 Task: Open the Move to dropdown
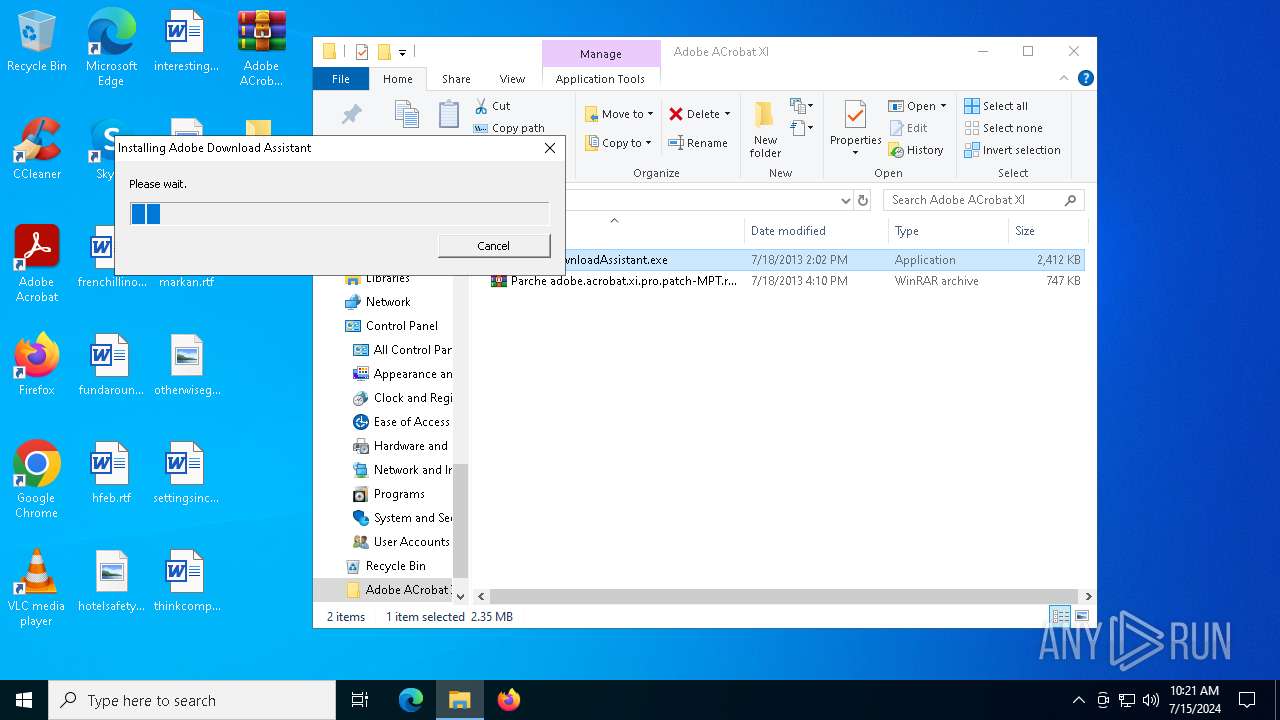coord(618,114)
